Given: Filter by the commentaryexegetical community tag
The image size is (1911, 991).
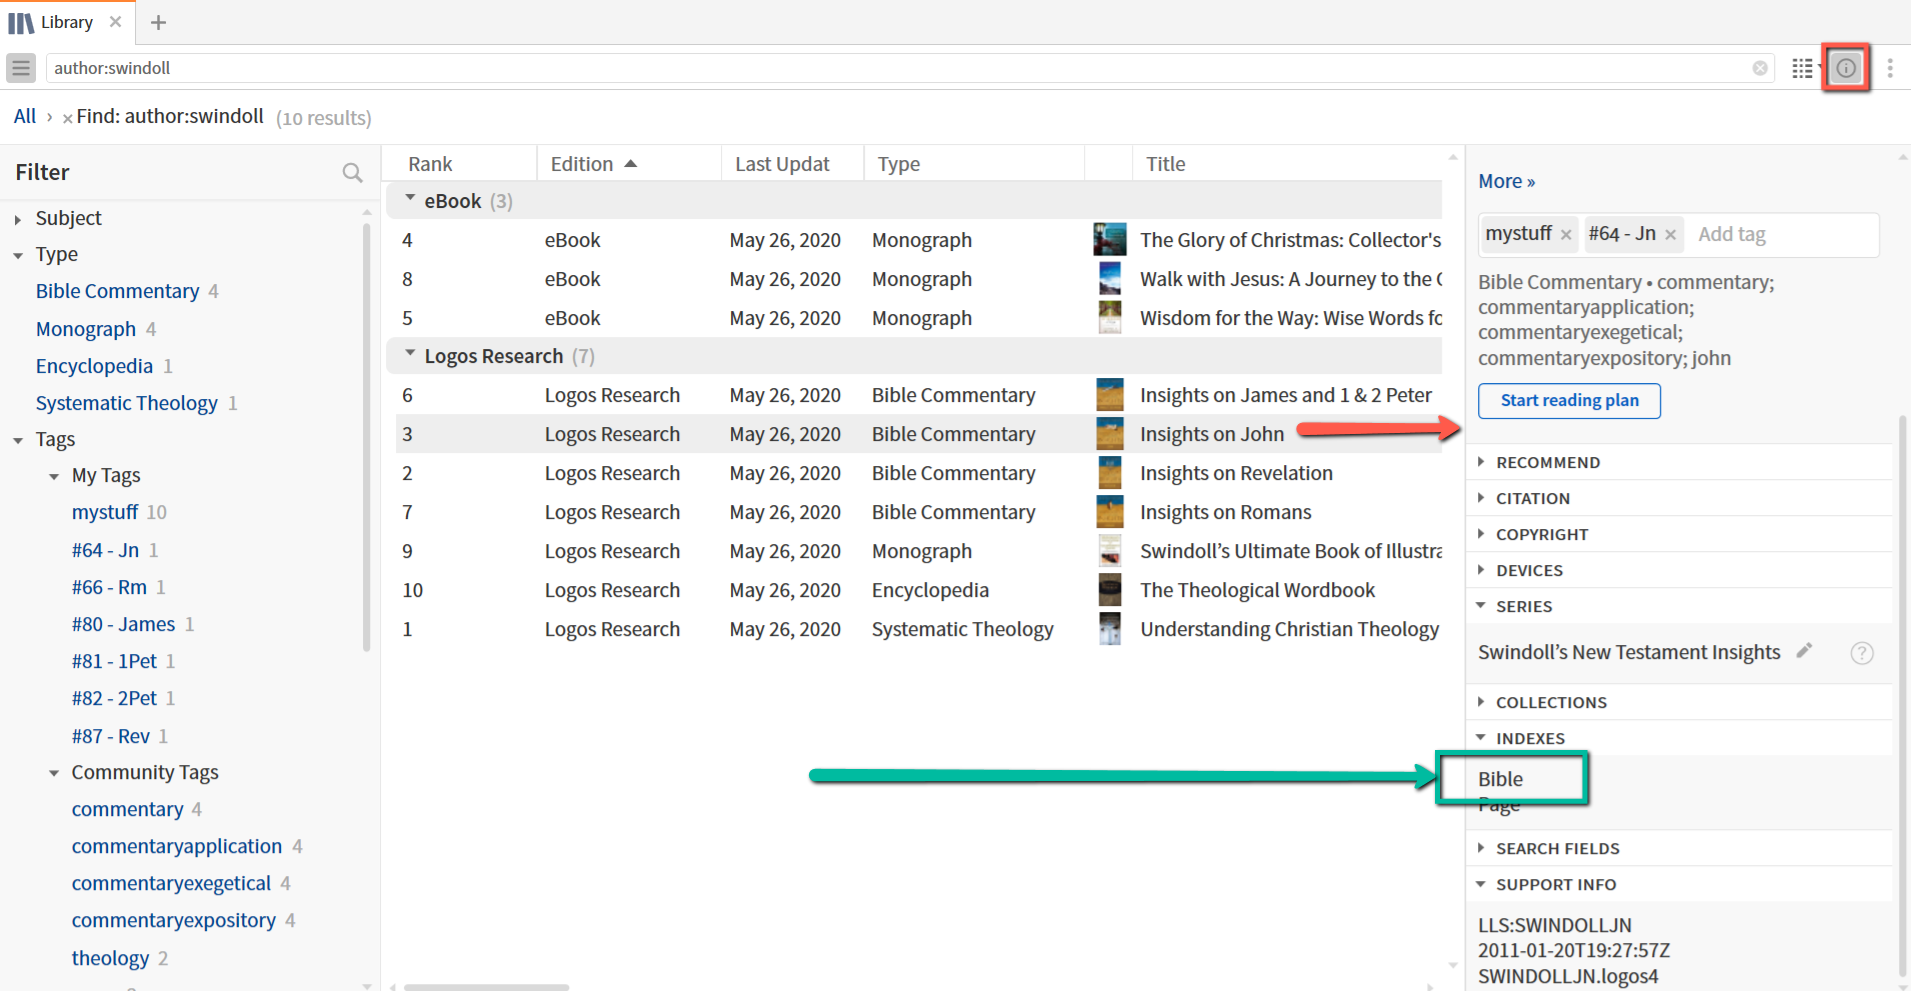Looking at the screenshot, I should [171, 883].
